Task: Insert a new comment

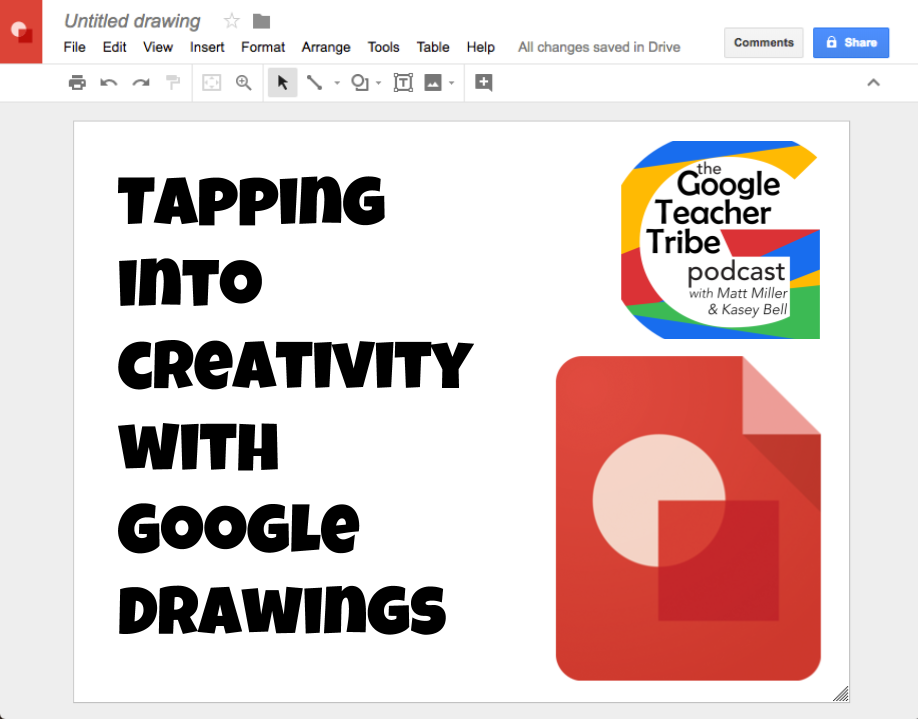Action: 484,83
